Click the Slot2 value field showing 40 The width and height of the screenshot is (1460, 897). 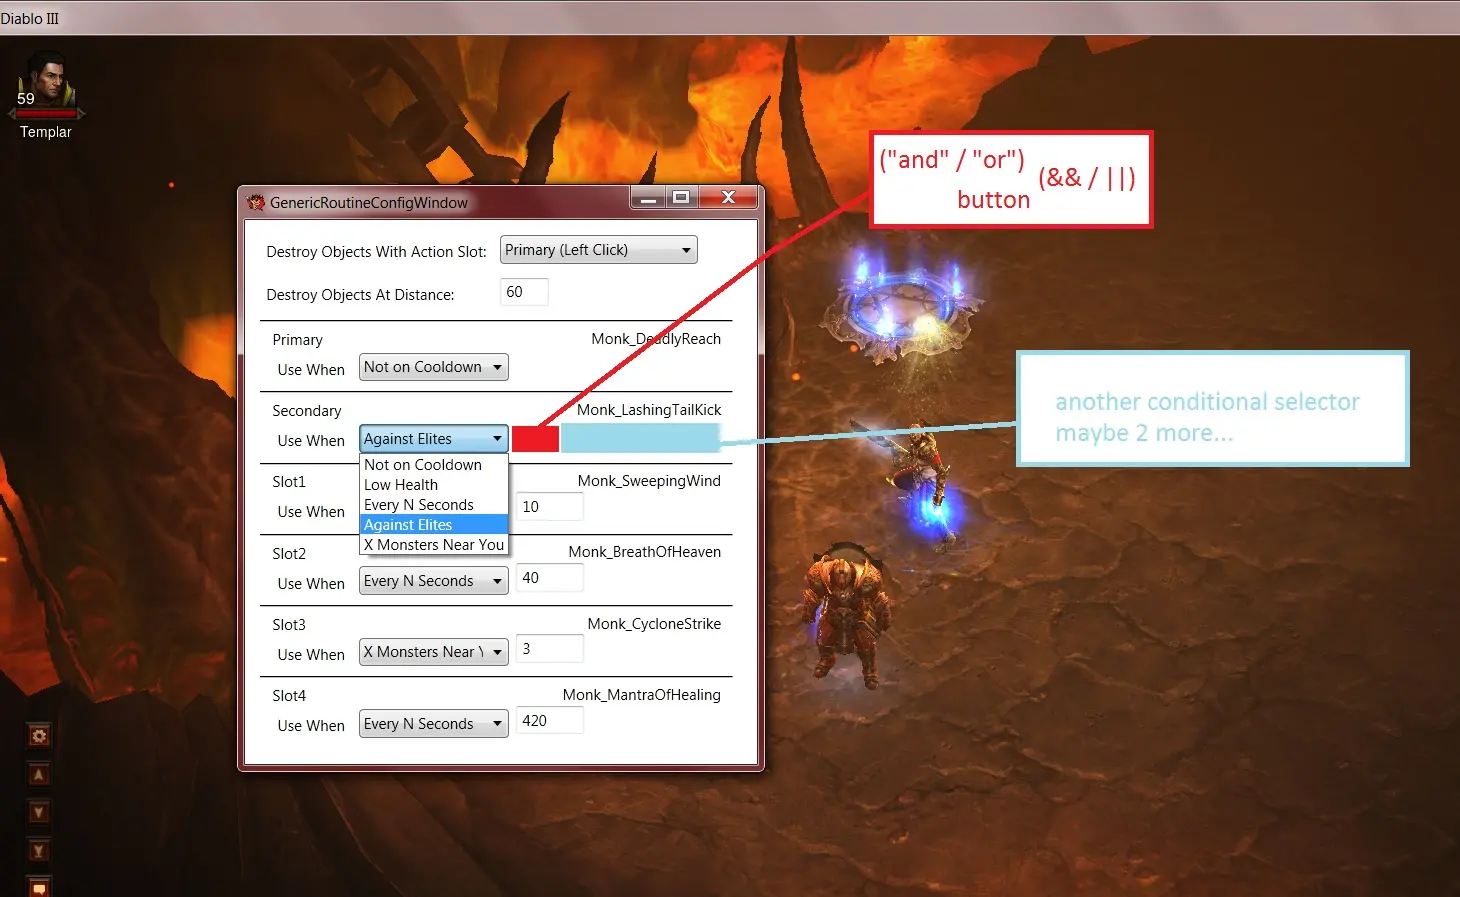coord(549,578)
